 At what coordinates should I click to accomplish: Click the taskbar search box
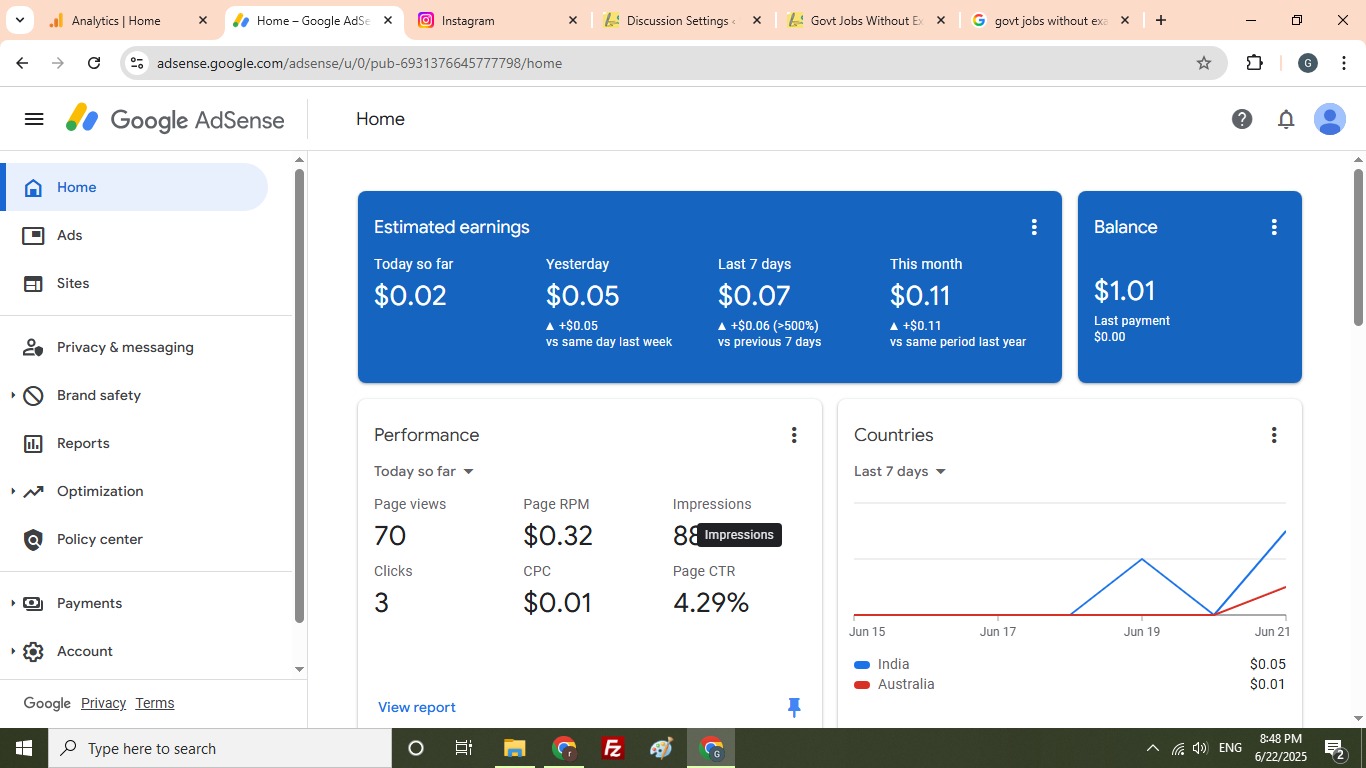pyautogui.click(x=220, y=748)
